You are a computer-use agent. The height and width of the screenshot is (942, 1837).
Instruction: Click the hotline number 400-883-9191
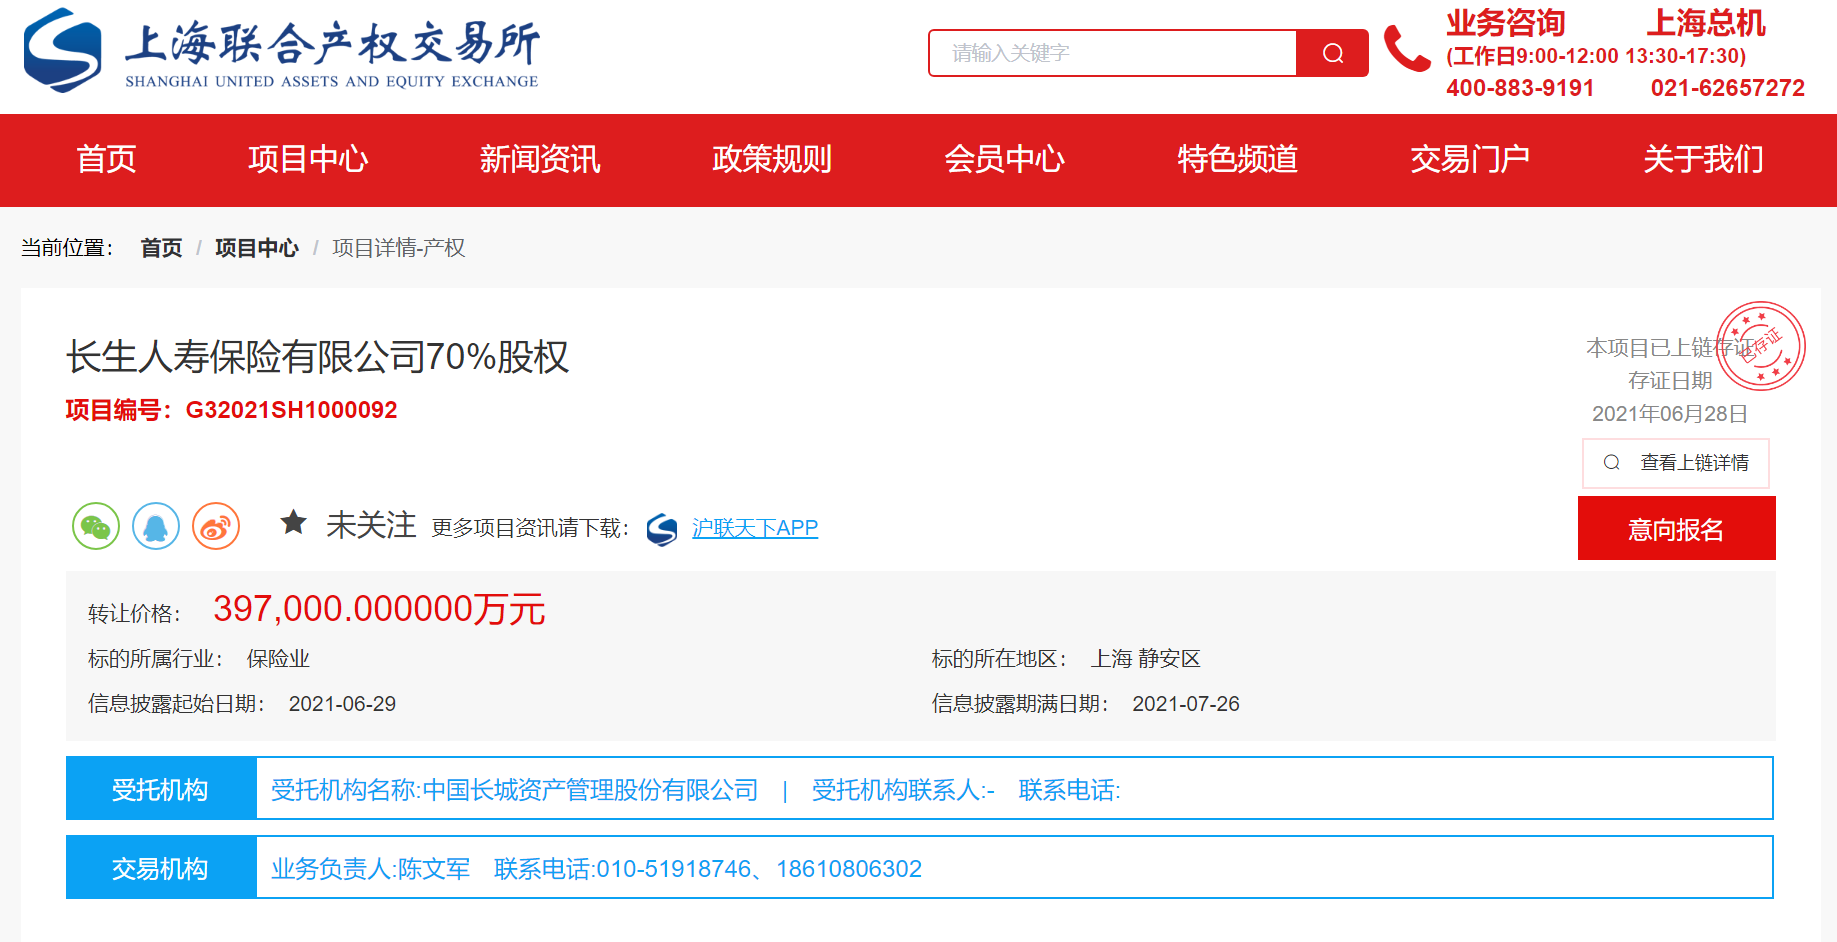(1520, 88)
